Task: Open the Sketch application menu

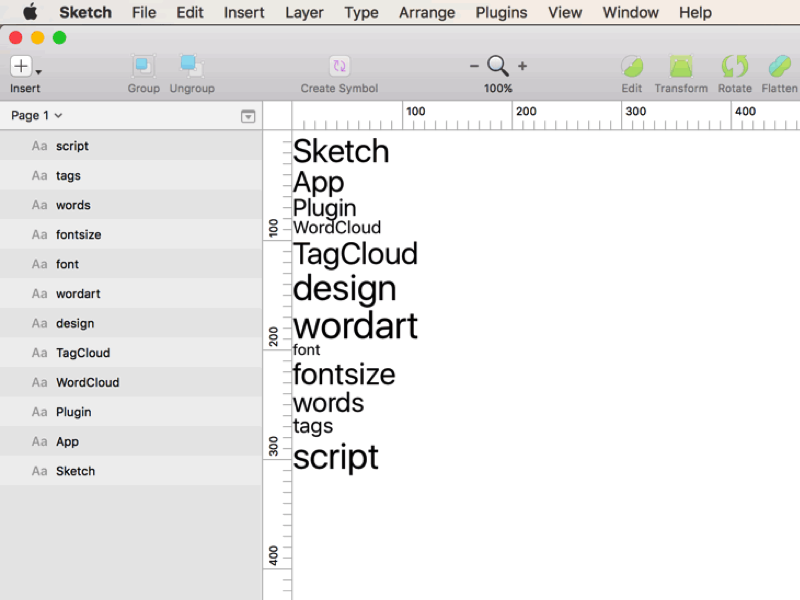Action: click(85, 12)
